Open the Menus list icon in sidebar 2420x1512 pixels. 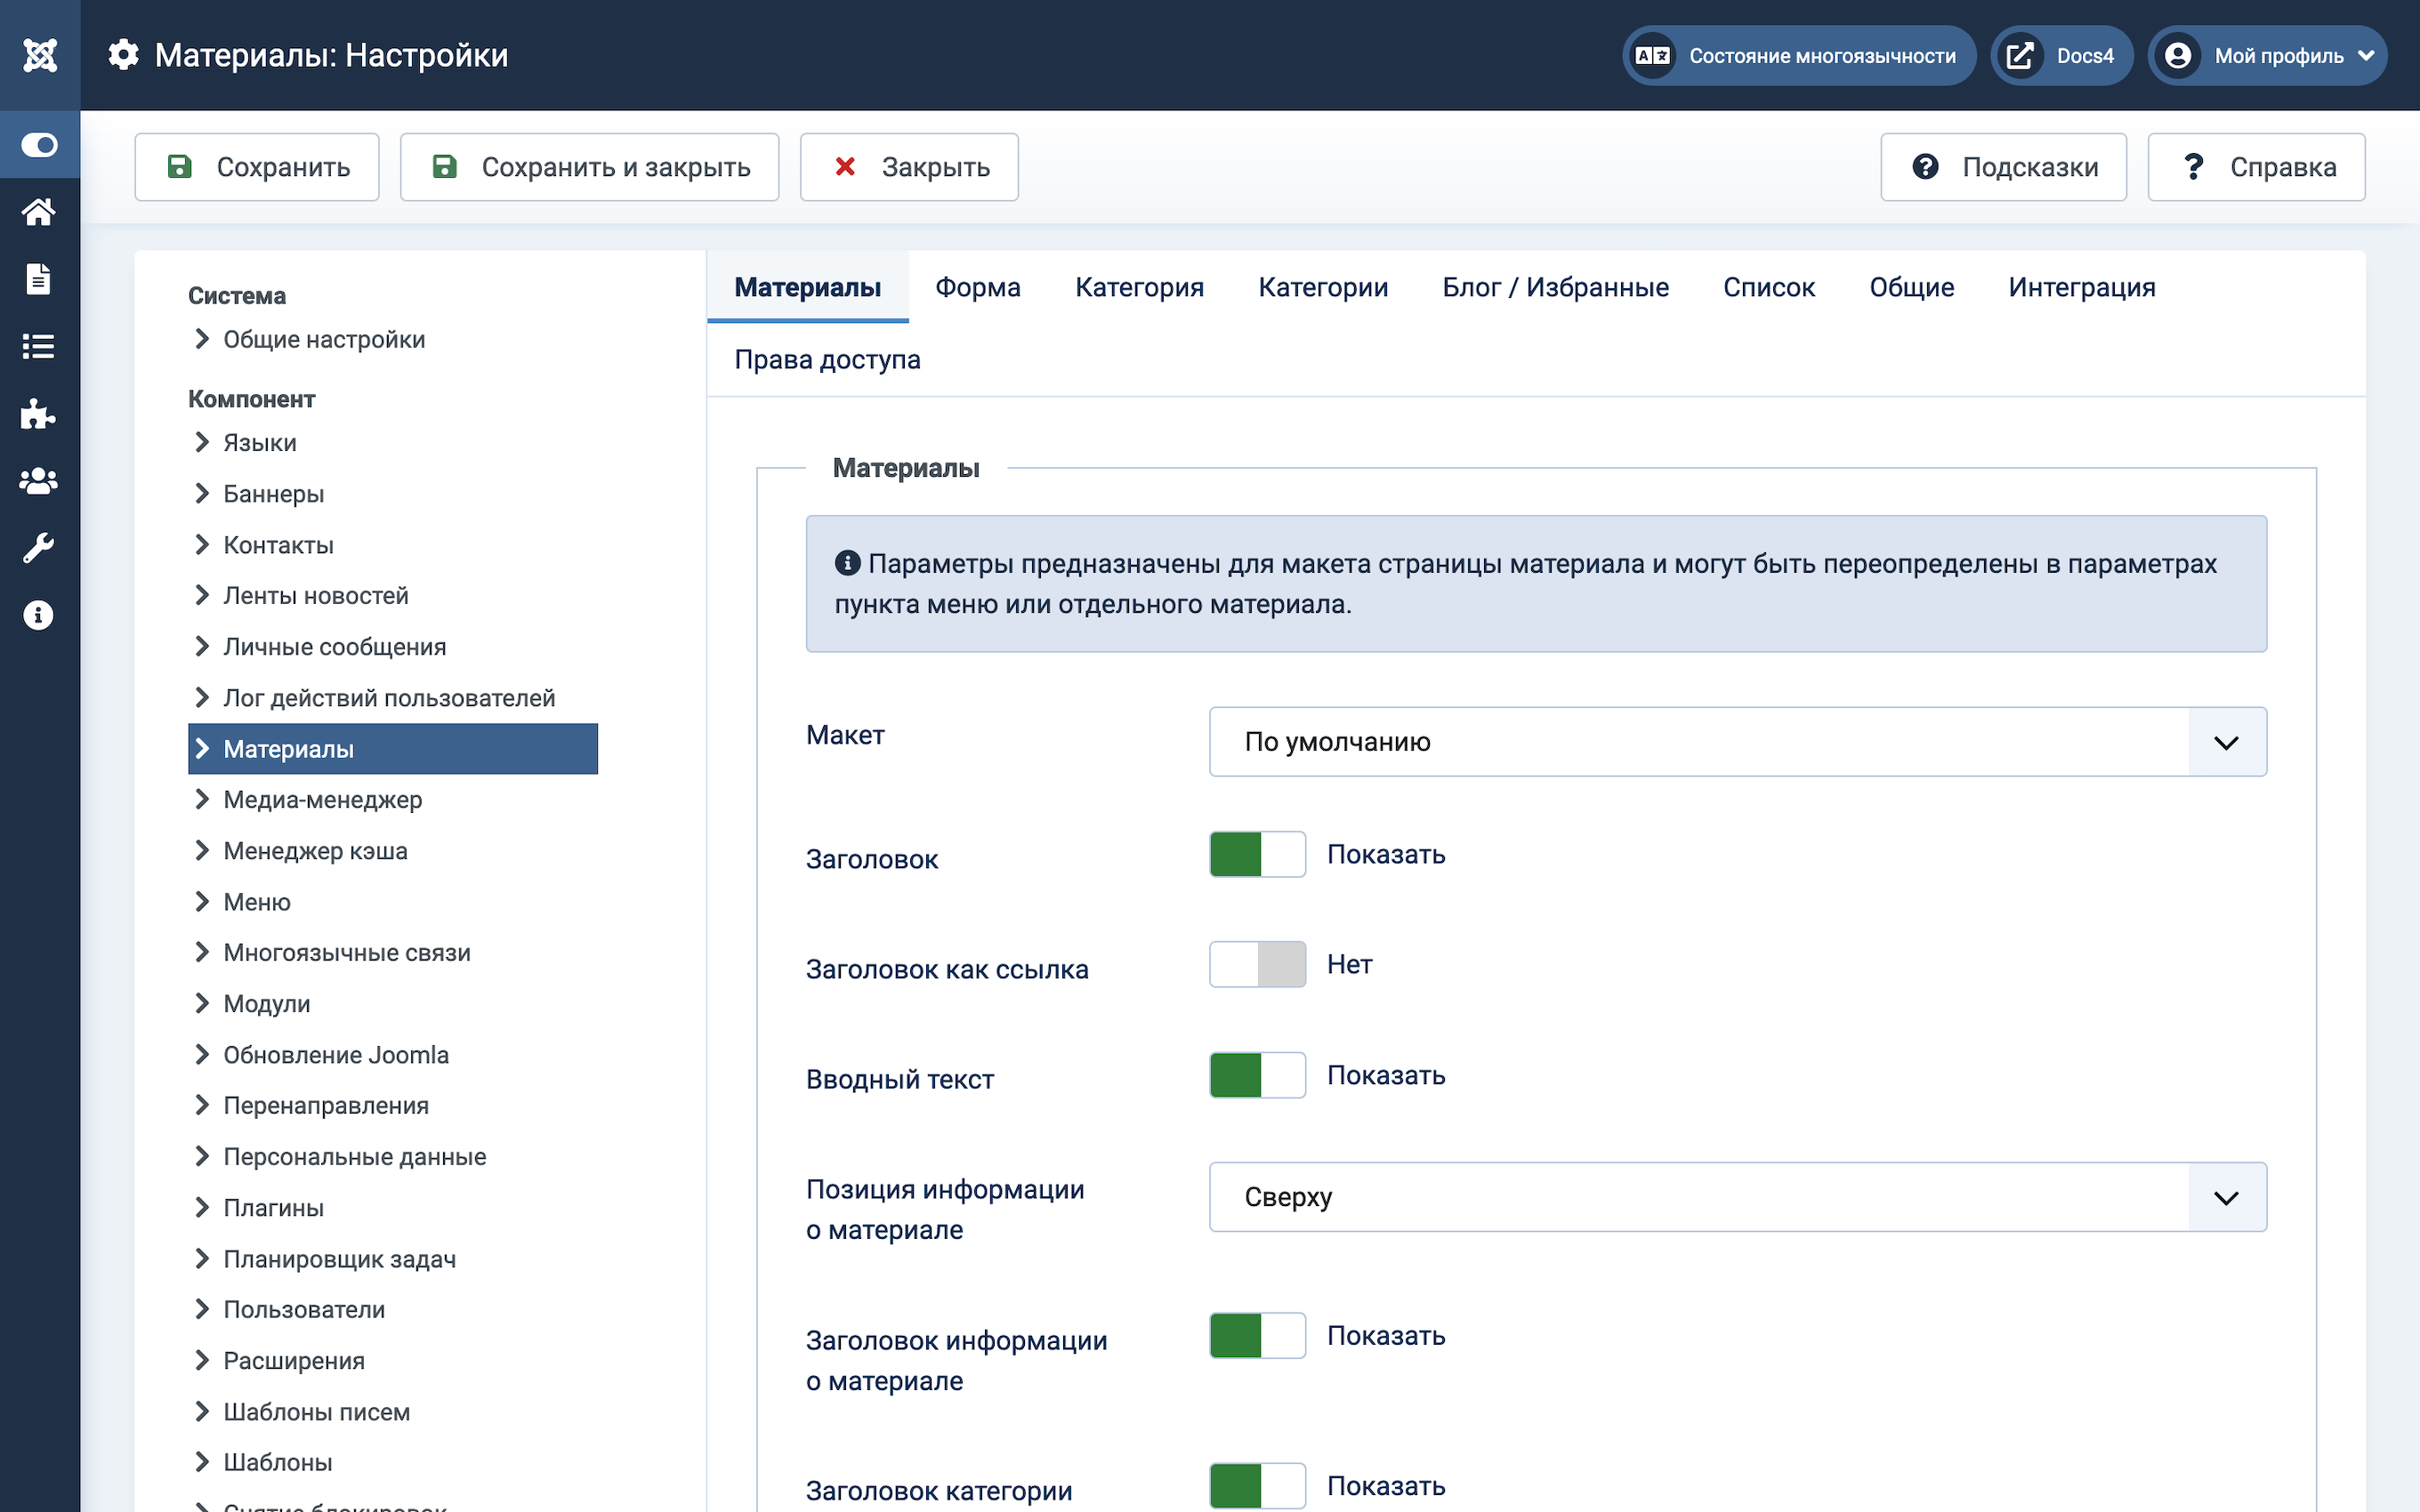(x=39, y=346)
